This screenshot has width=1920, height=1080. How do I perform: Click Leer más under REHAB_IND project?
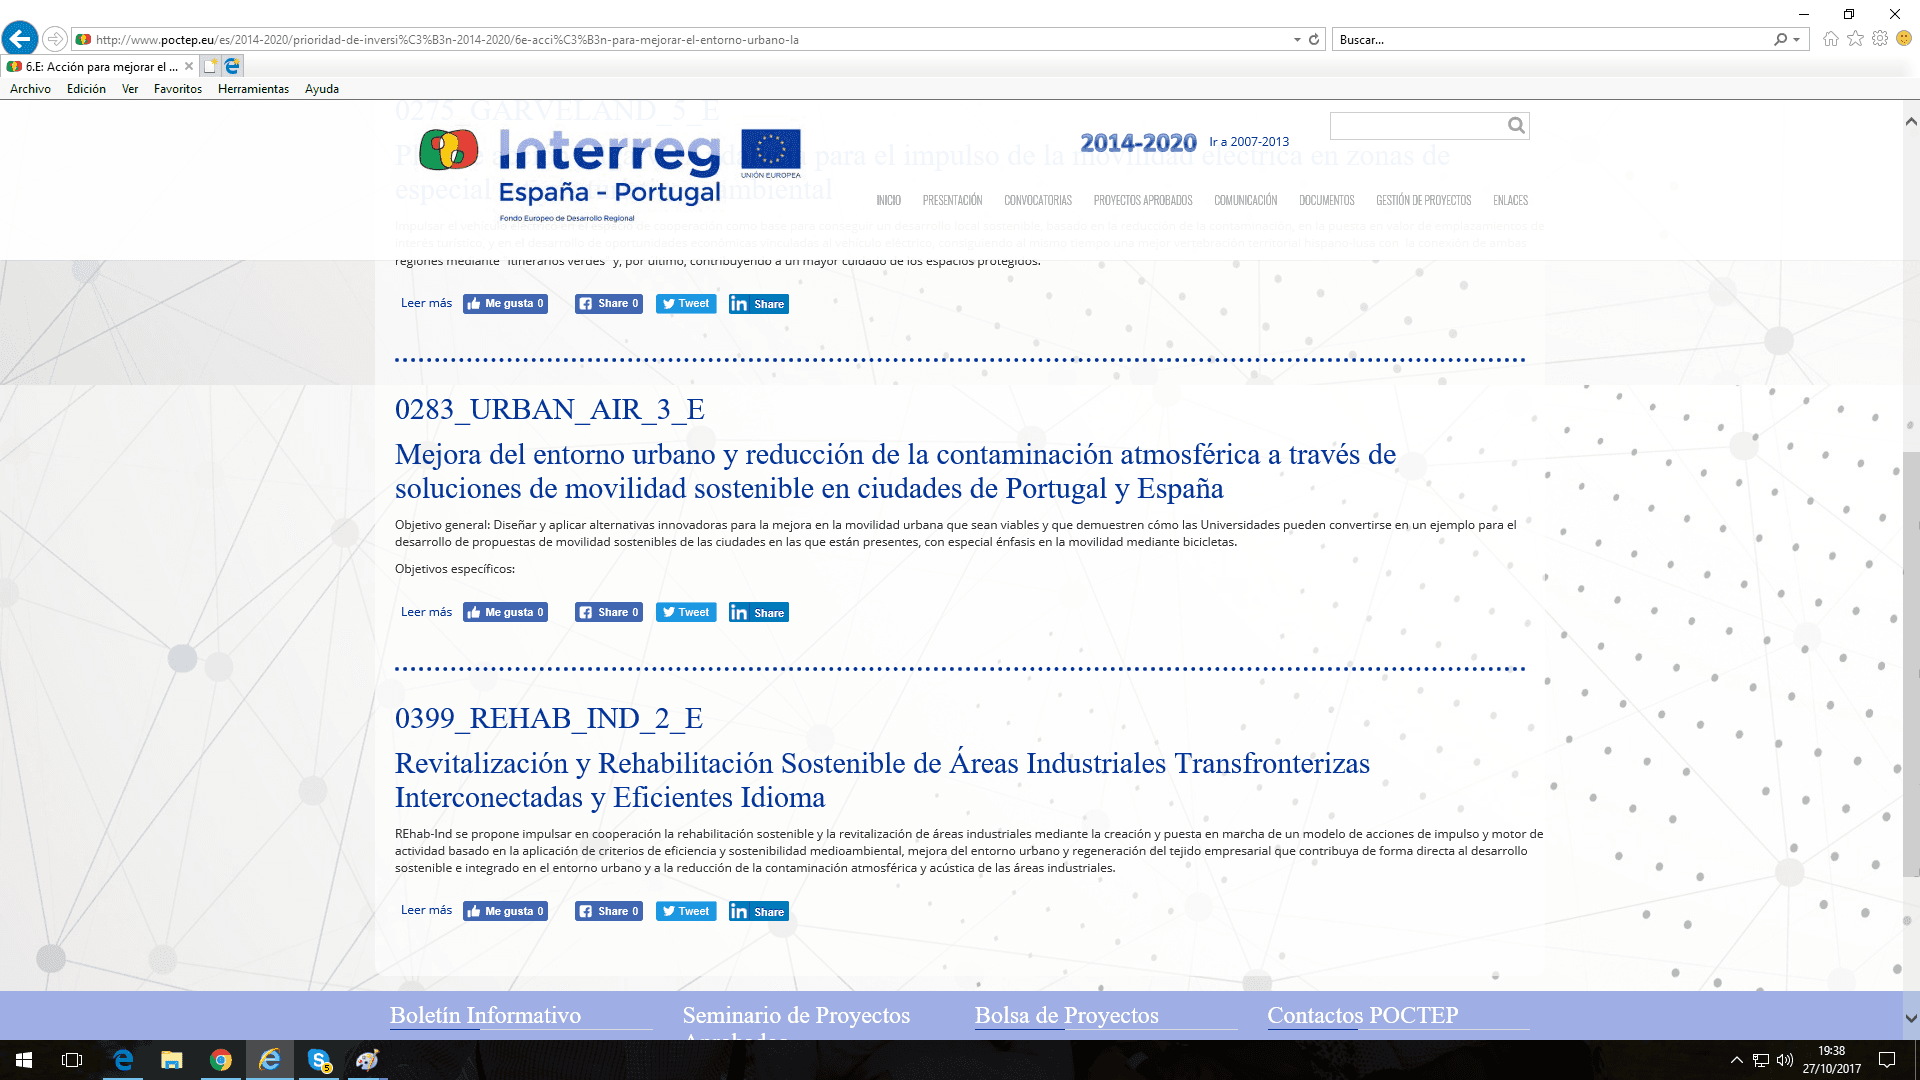[x=426, y=910]
